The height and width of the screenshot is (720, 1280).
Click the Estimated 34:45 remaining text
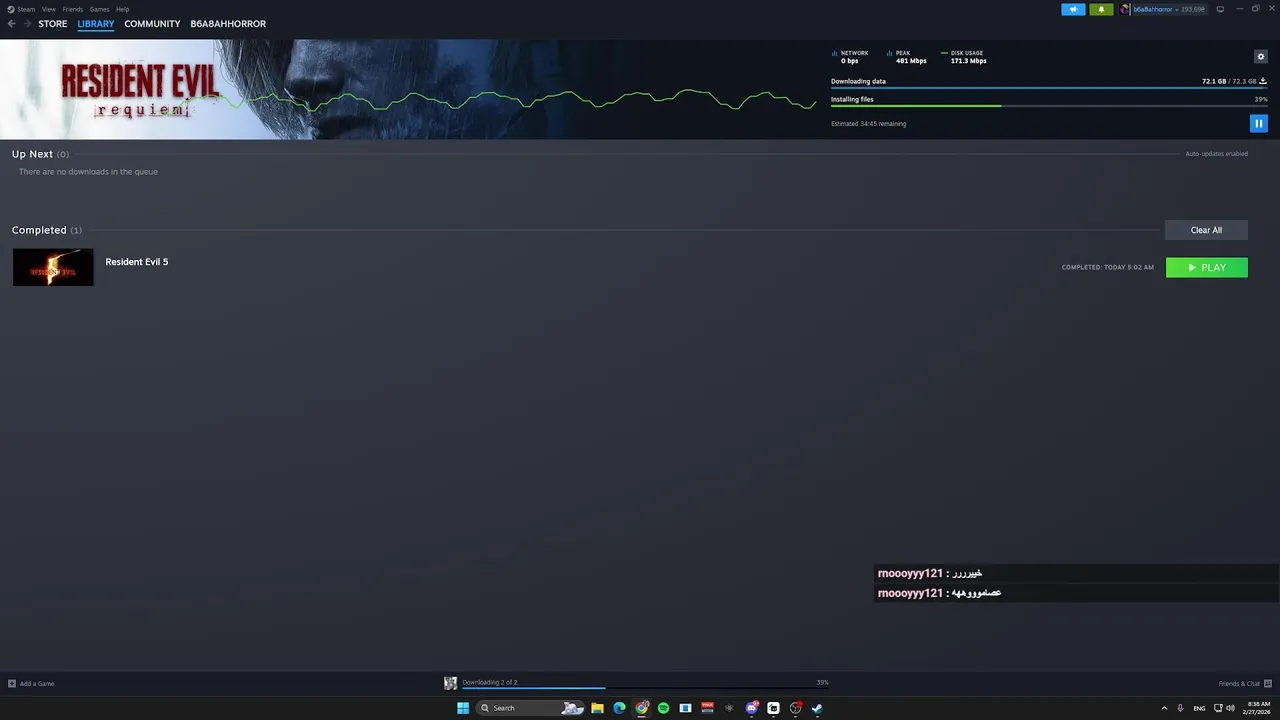(868, 124)
